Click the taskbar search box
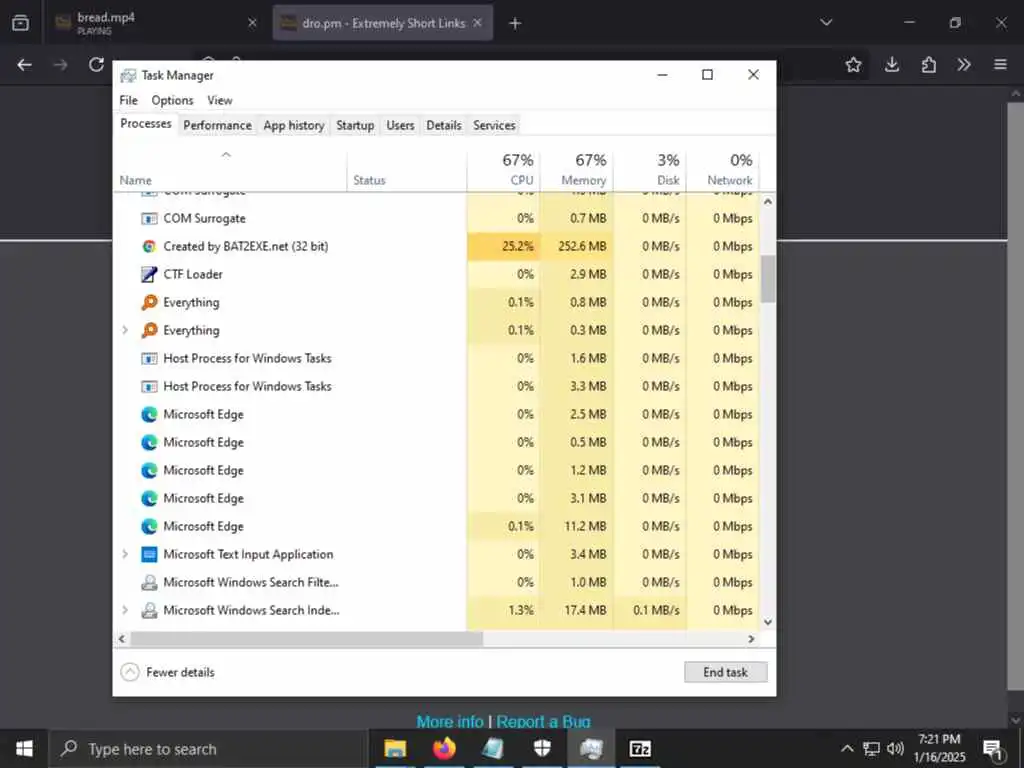This screenshot has height=768, width=1024. [x=208, y=748]
